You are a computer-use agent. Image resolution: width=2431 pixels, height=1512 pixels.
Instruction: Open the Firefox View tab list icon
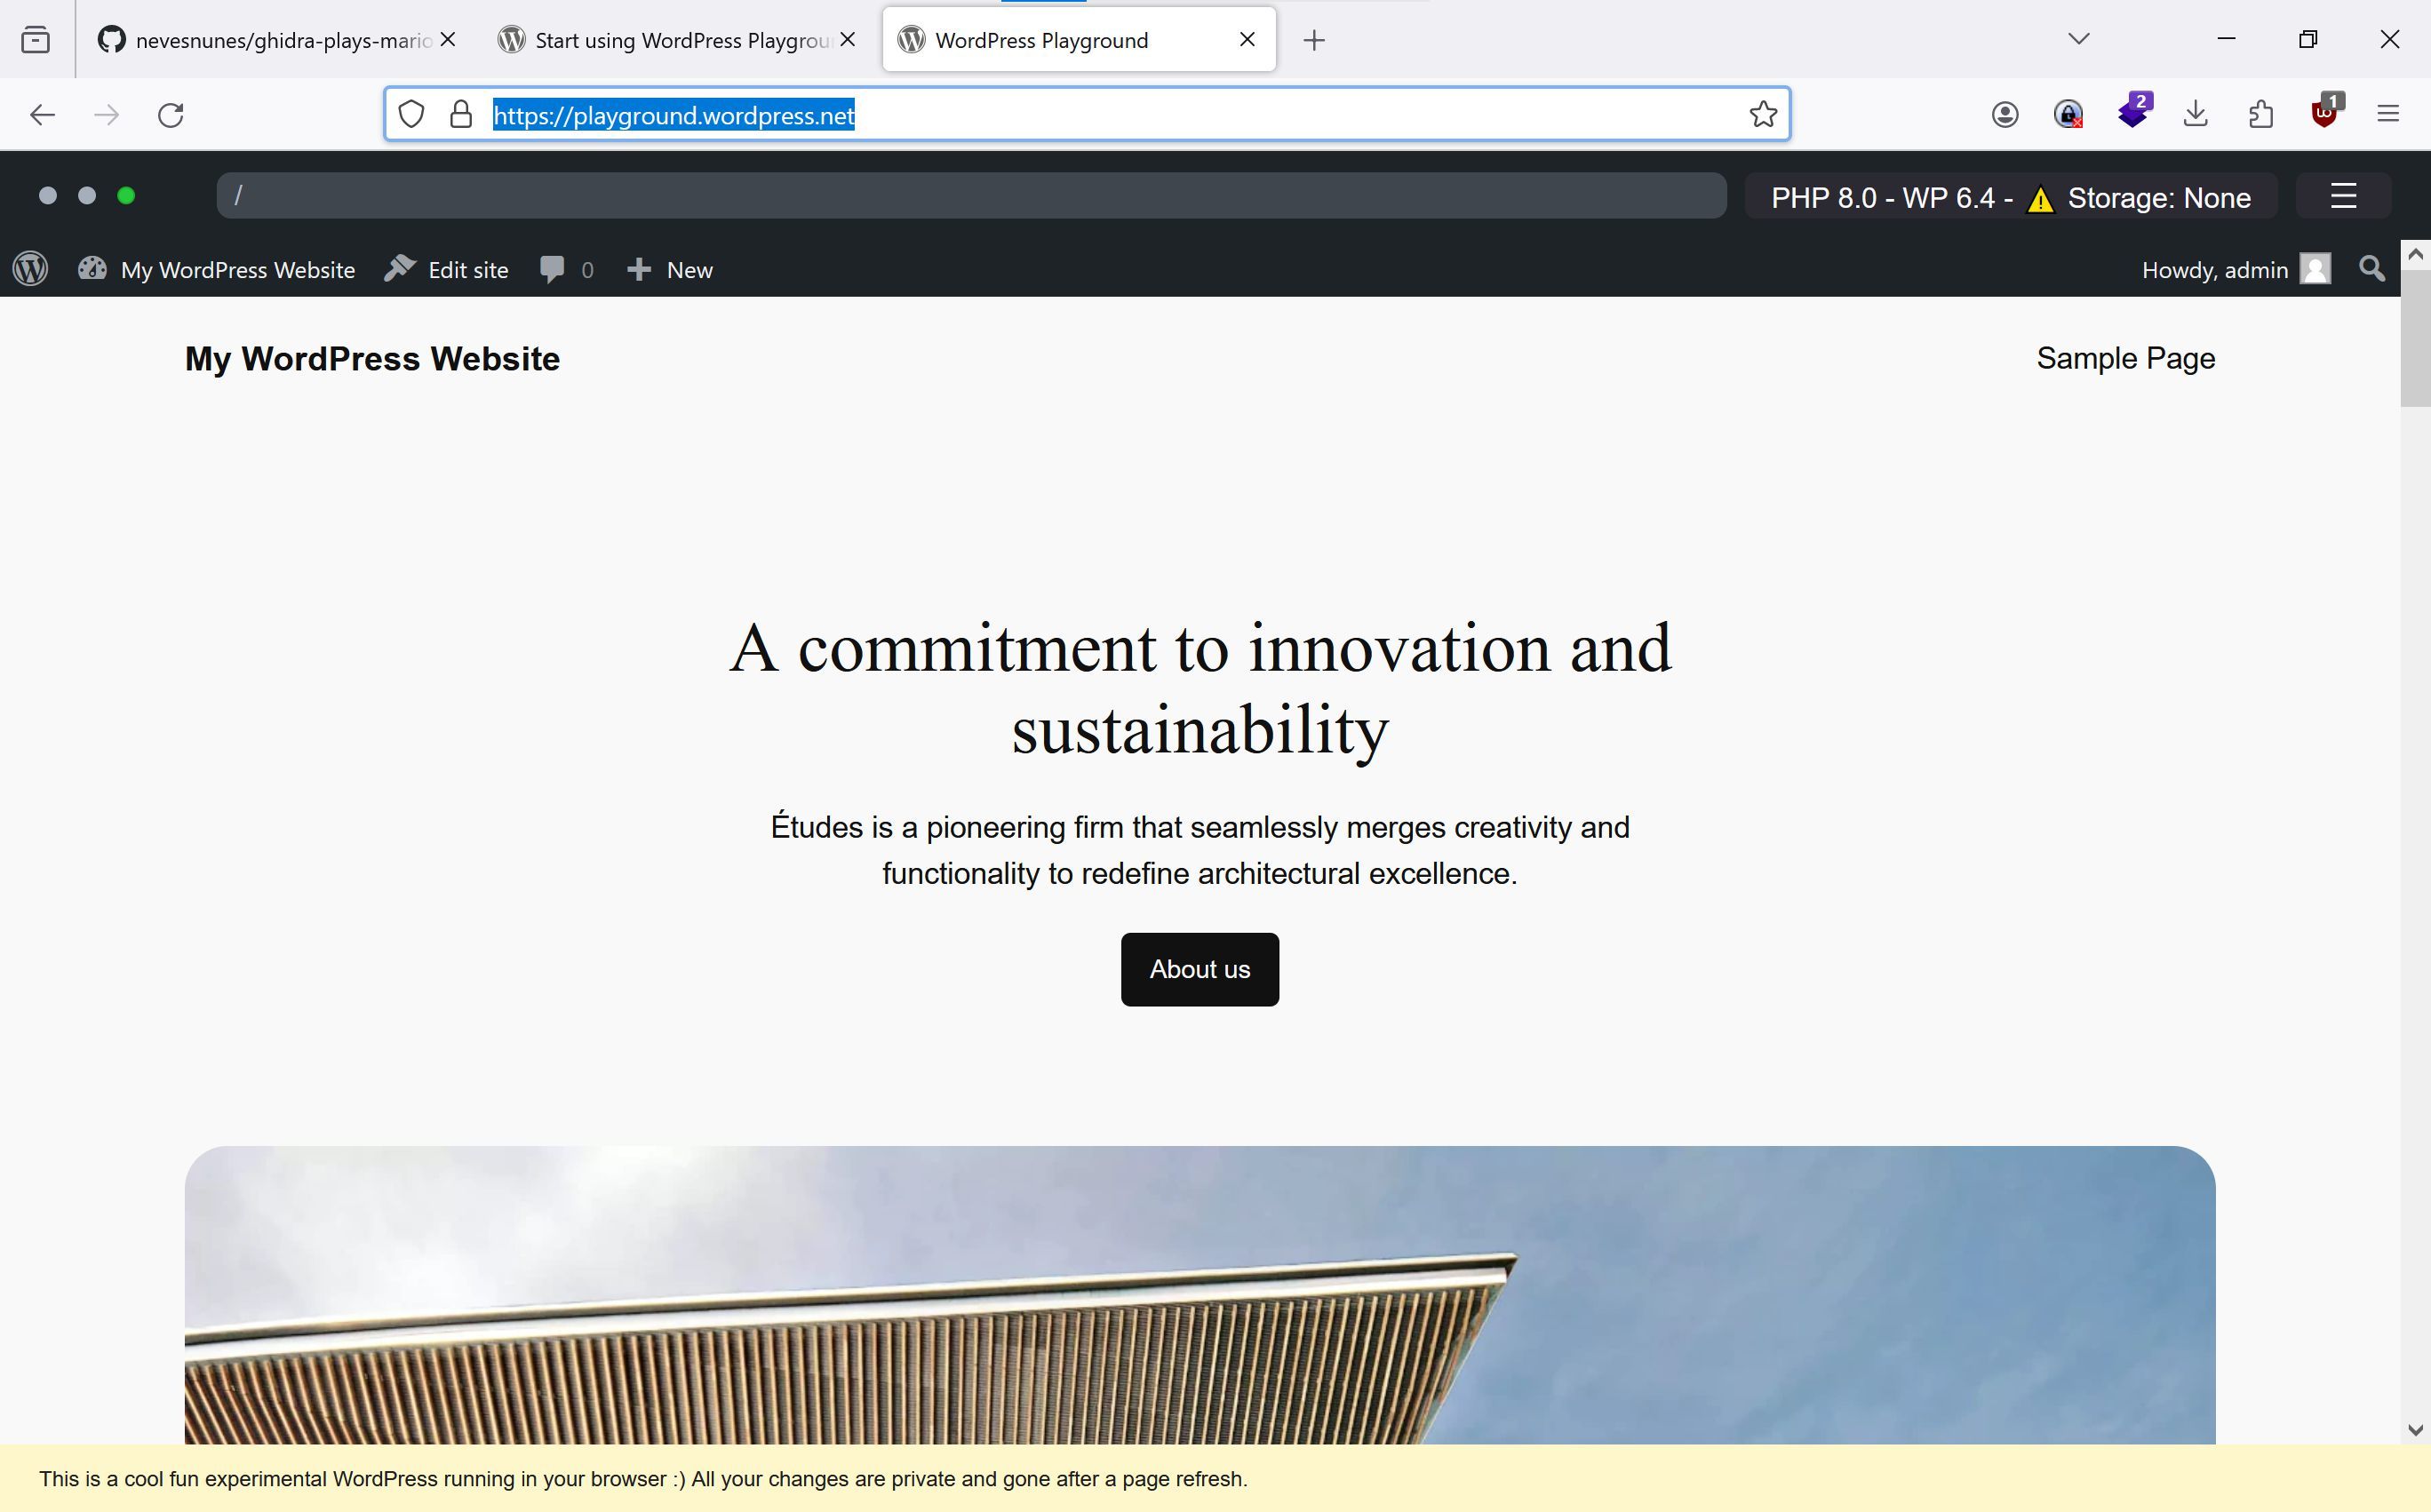point(36,40)
